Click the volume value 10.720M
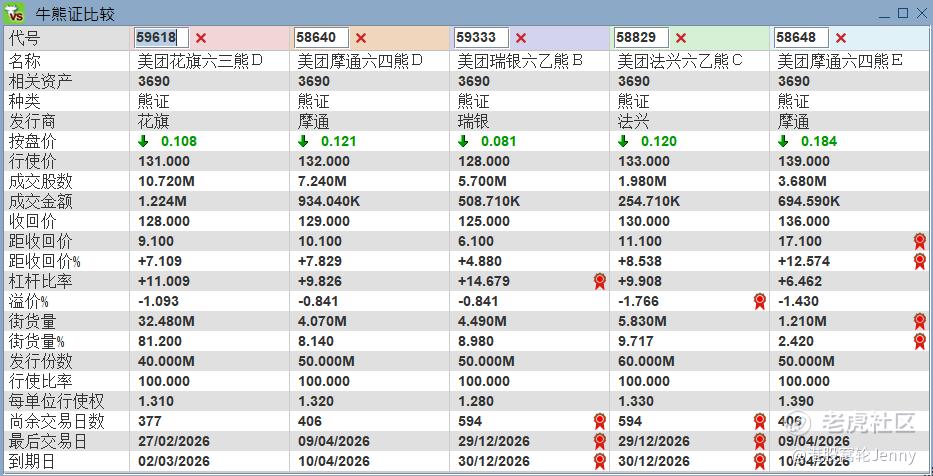This screenshot has height=476, width=933. coord(166,181)
